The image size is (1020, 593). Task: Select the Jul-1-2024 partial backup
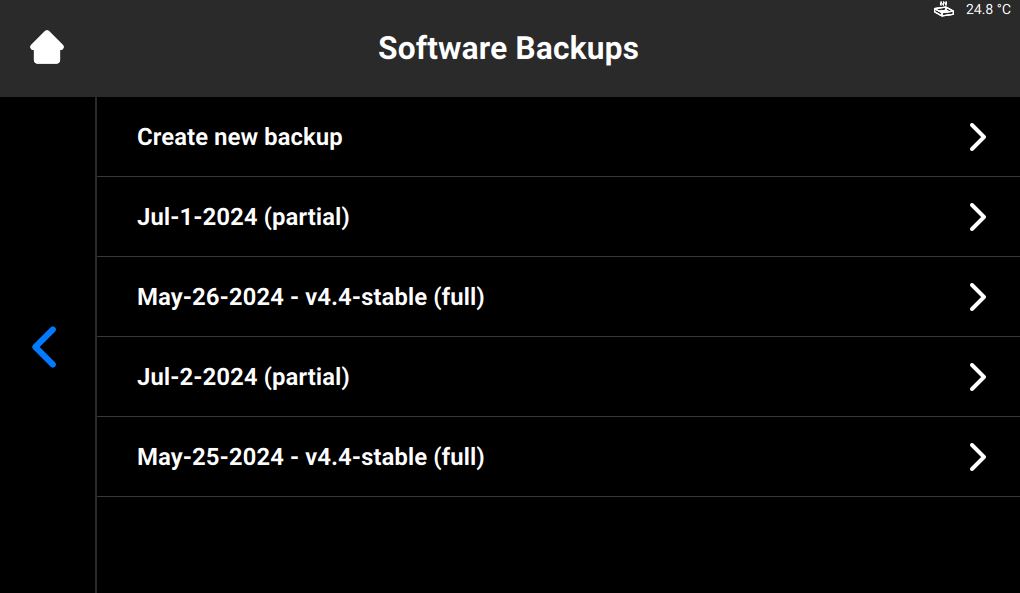coord(558,217)
